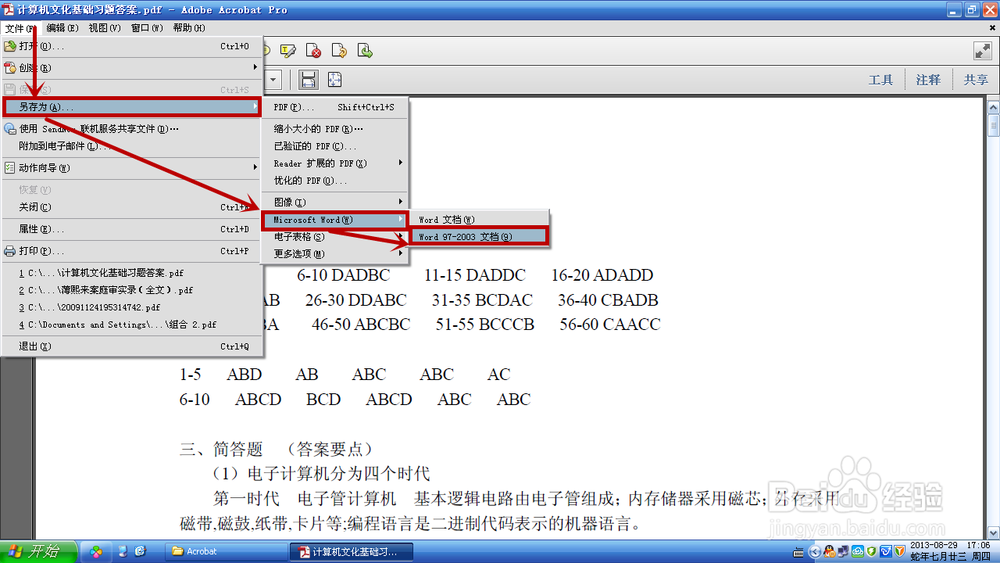
Task: Choose 已验证的 PDF option
Action: [335, 146]
